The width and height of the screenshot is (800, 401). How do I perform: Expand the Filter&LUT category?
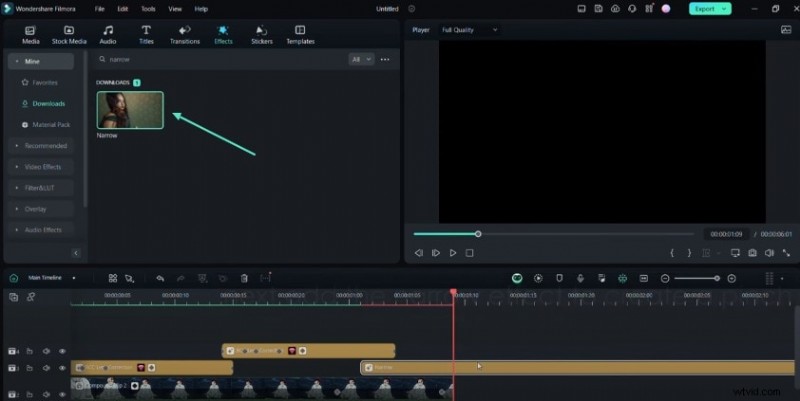tap(41, 188)
